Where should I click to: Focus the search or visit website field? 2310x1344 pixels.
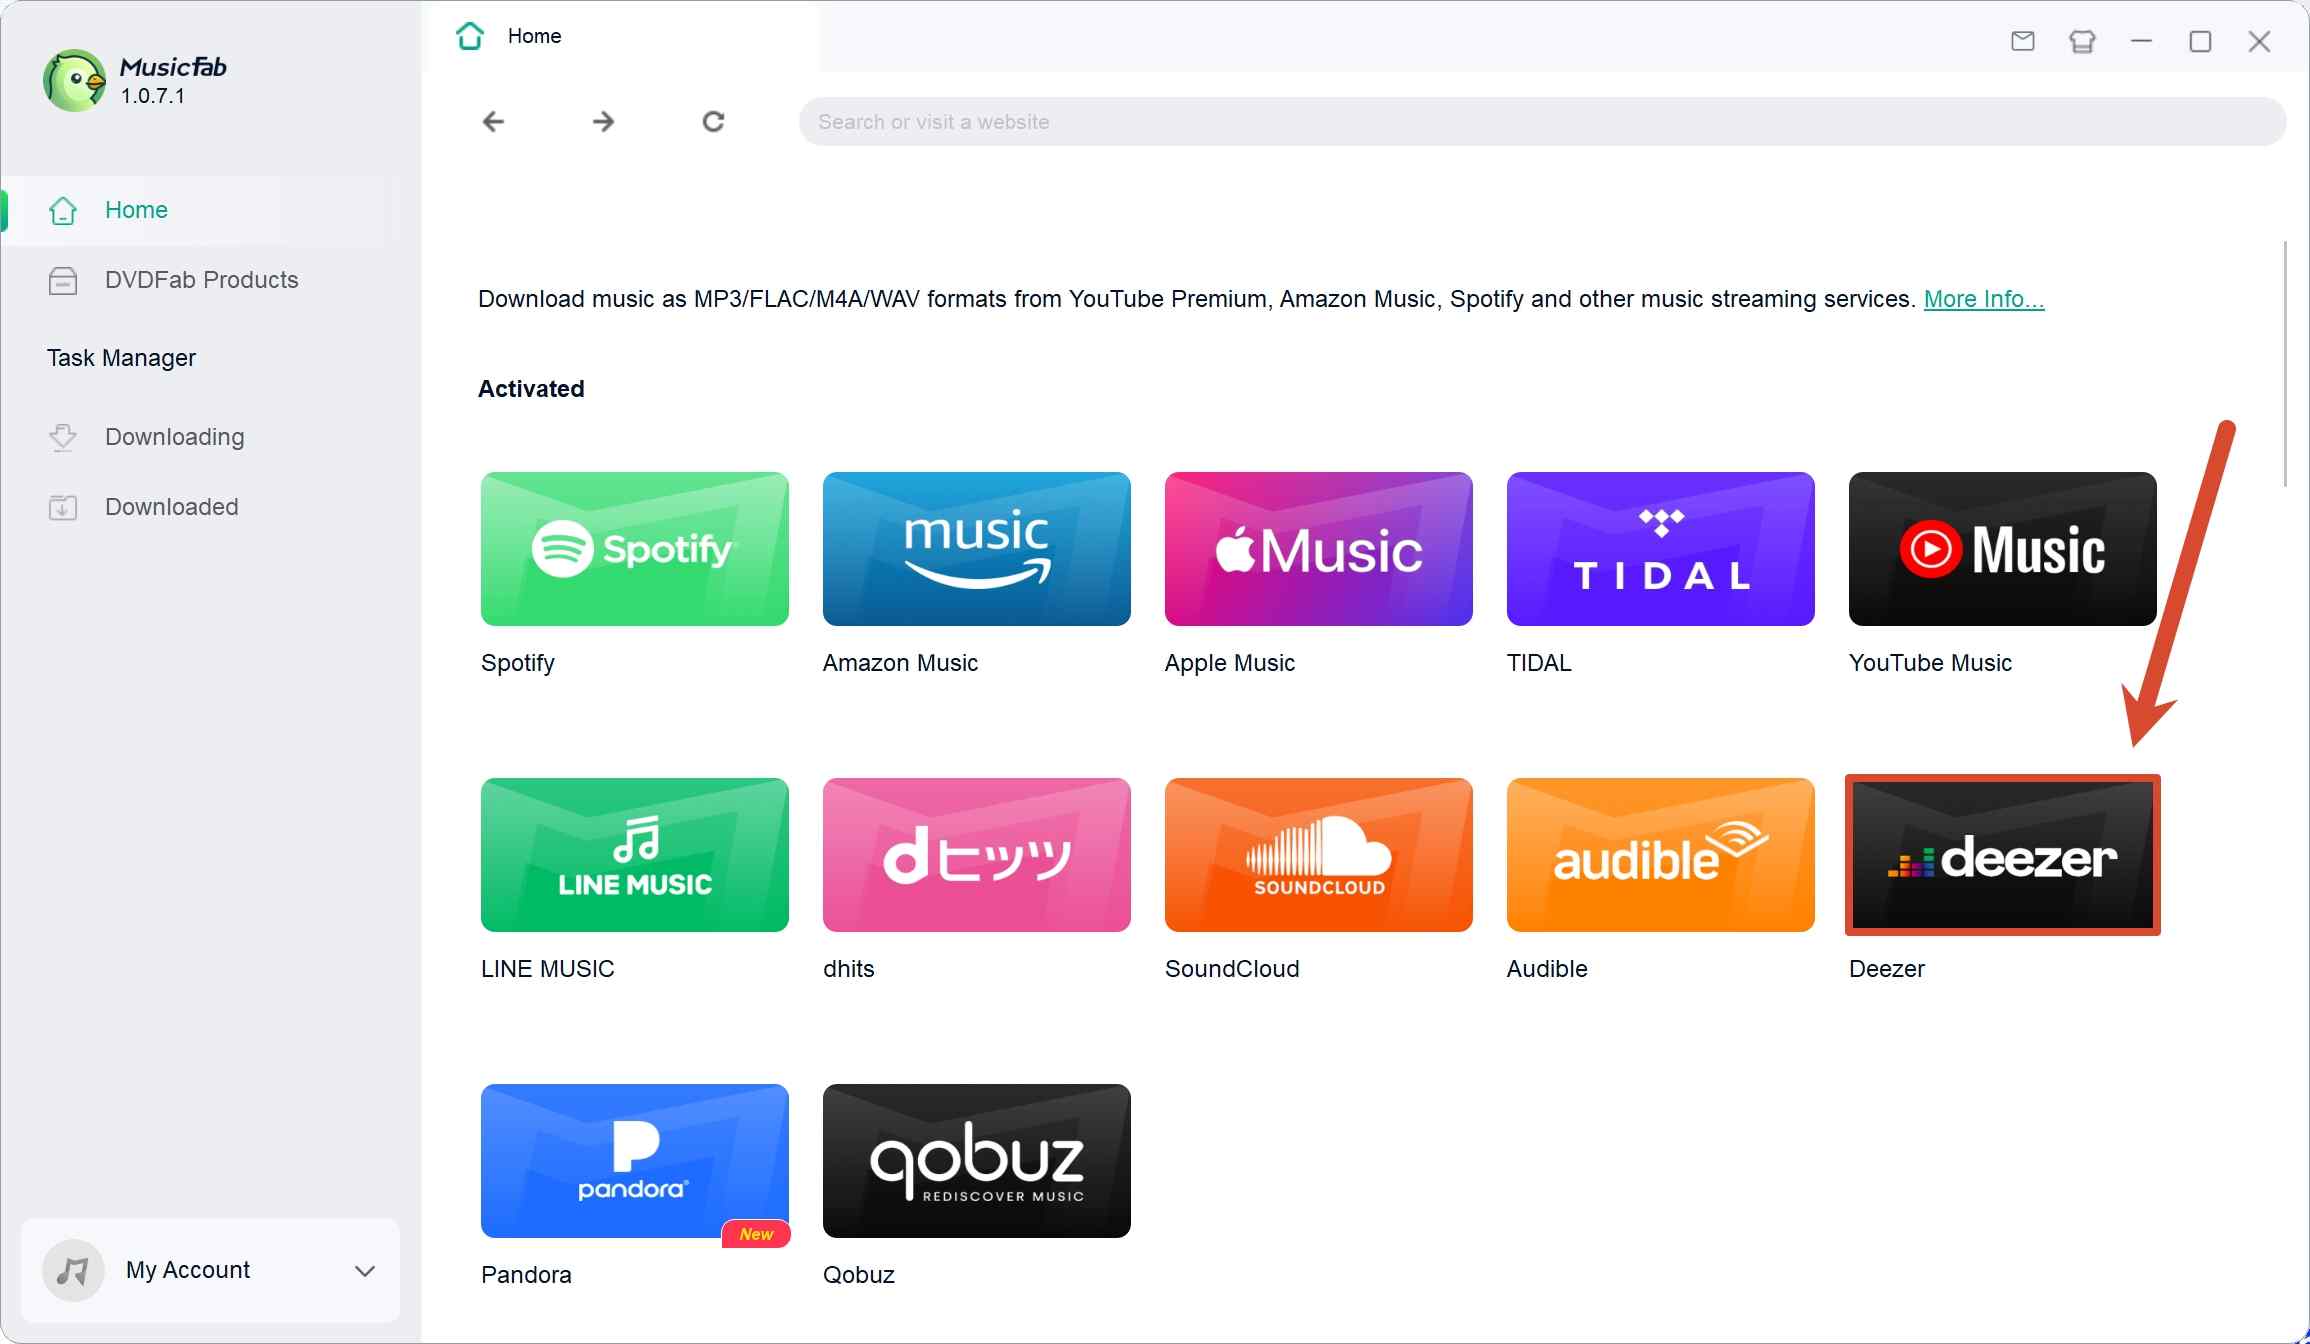pyautogui.click(x=1542, y=122)
